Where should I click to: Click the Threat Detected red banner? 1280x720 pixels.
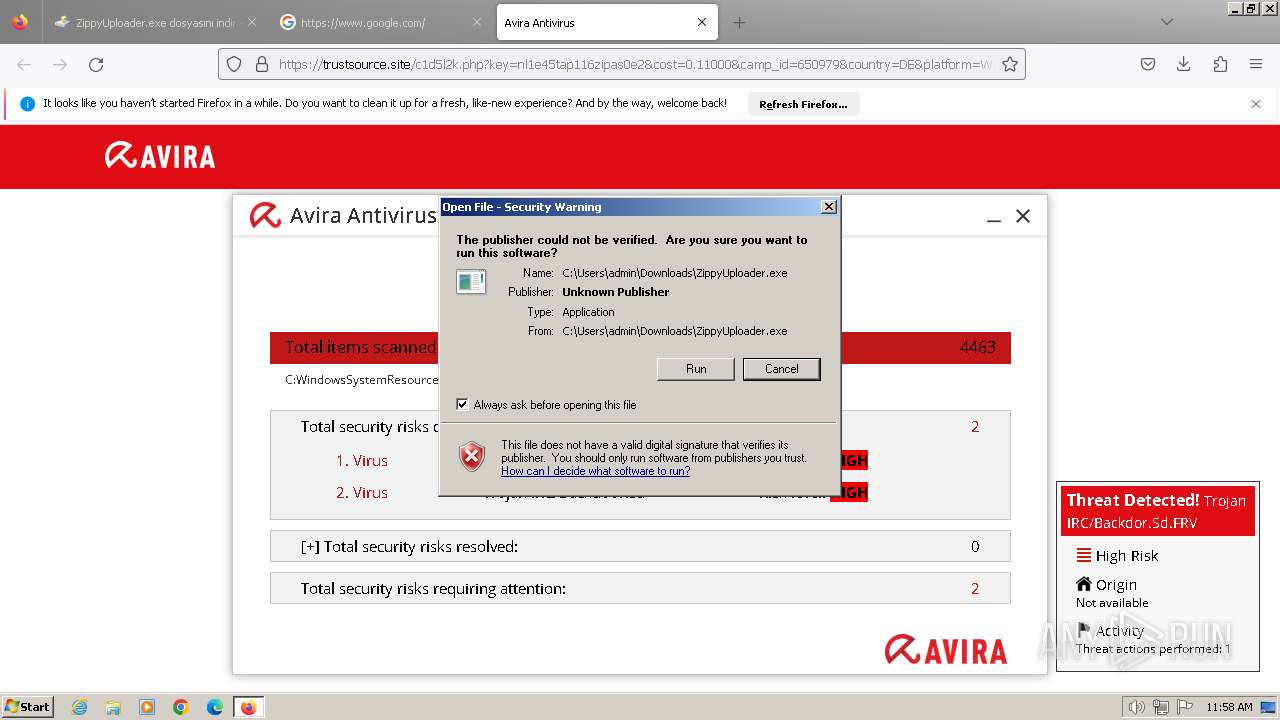pos(1157,511)
